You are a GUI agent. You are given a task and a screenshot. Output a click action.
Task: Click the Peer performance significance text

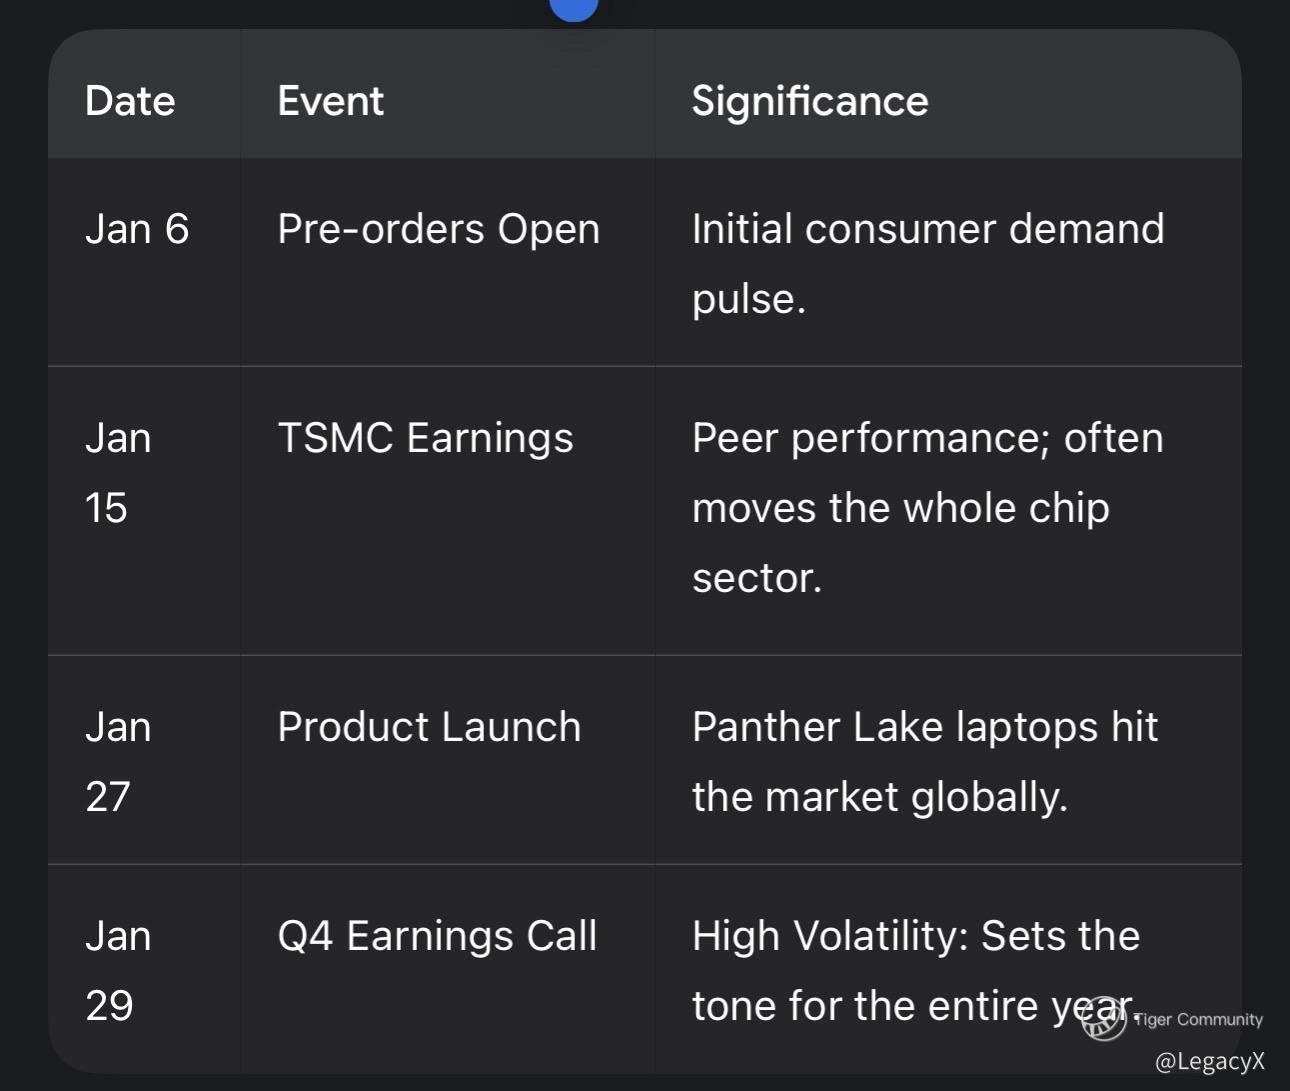tap(927, 472)
